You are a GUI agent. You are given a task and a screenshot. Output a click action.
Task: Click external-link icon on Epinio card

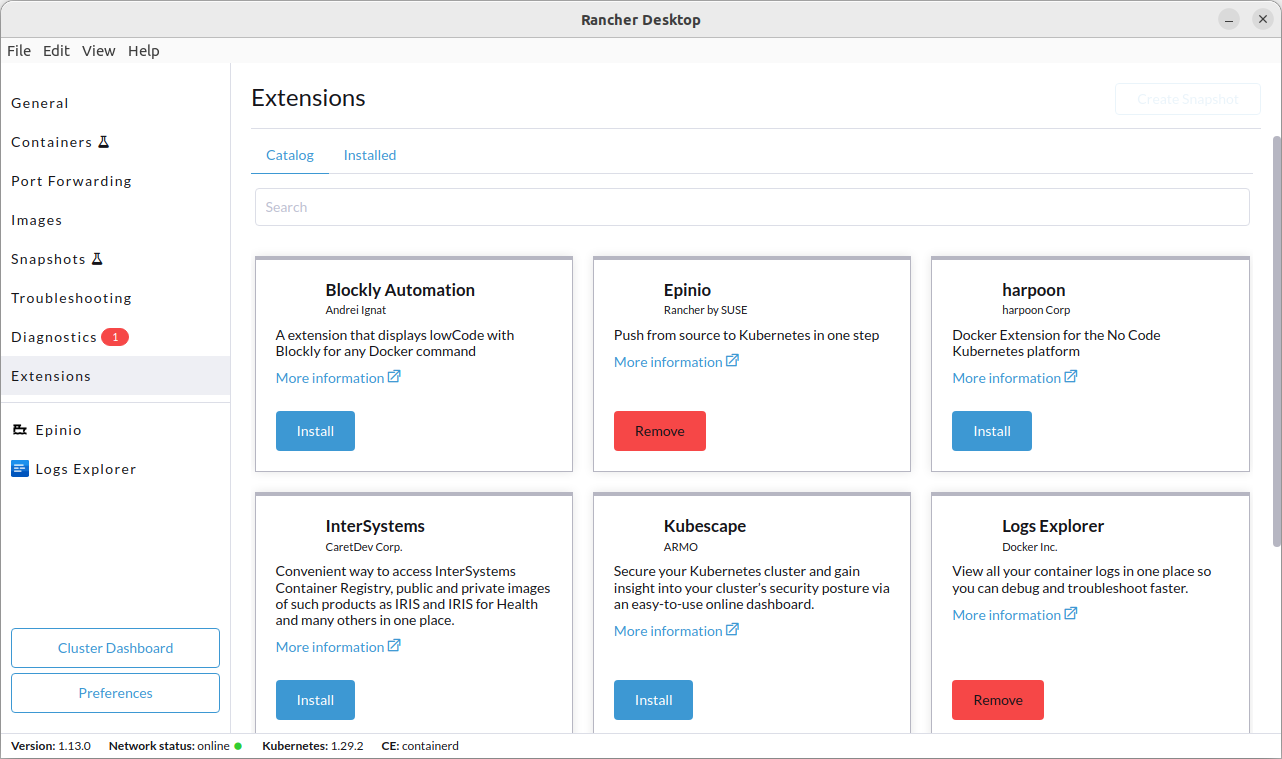coord(732,361)
